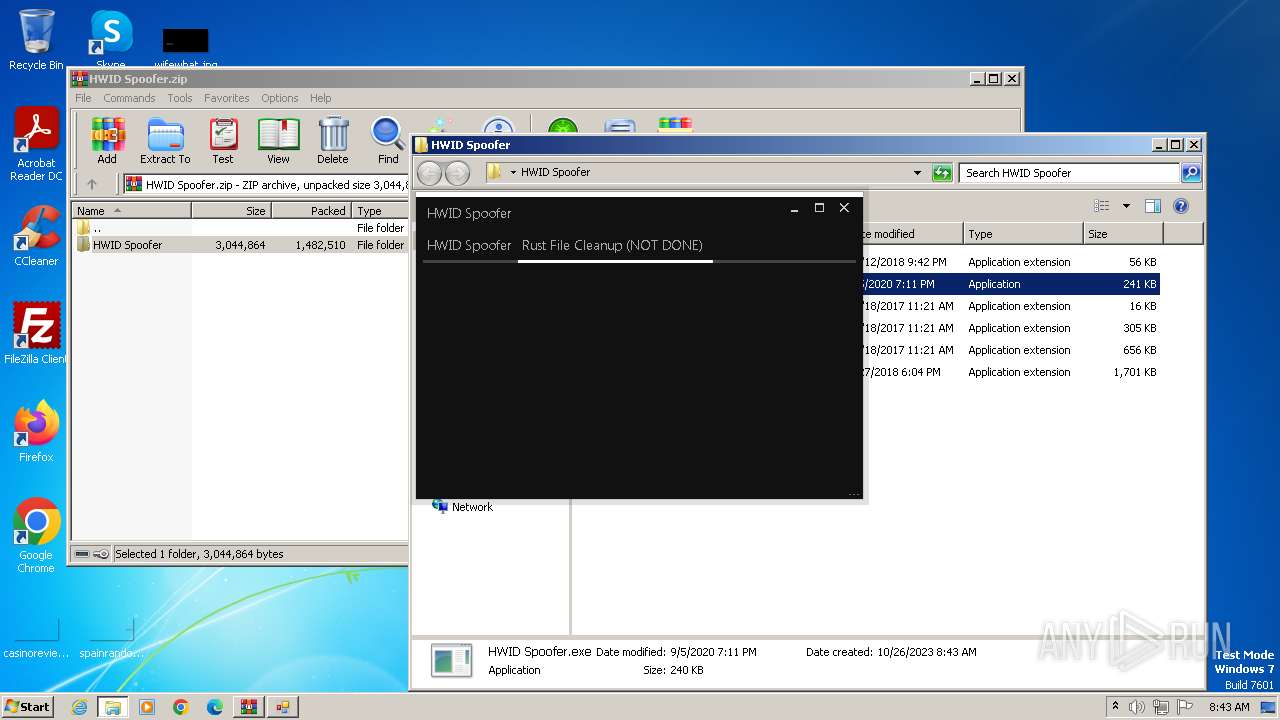Open Rust File Cleanup (NOT DONE) tab
The image size is (1280, 720).
click(x=612, y=245)
